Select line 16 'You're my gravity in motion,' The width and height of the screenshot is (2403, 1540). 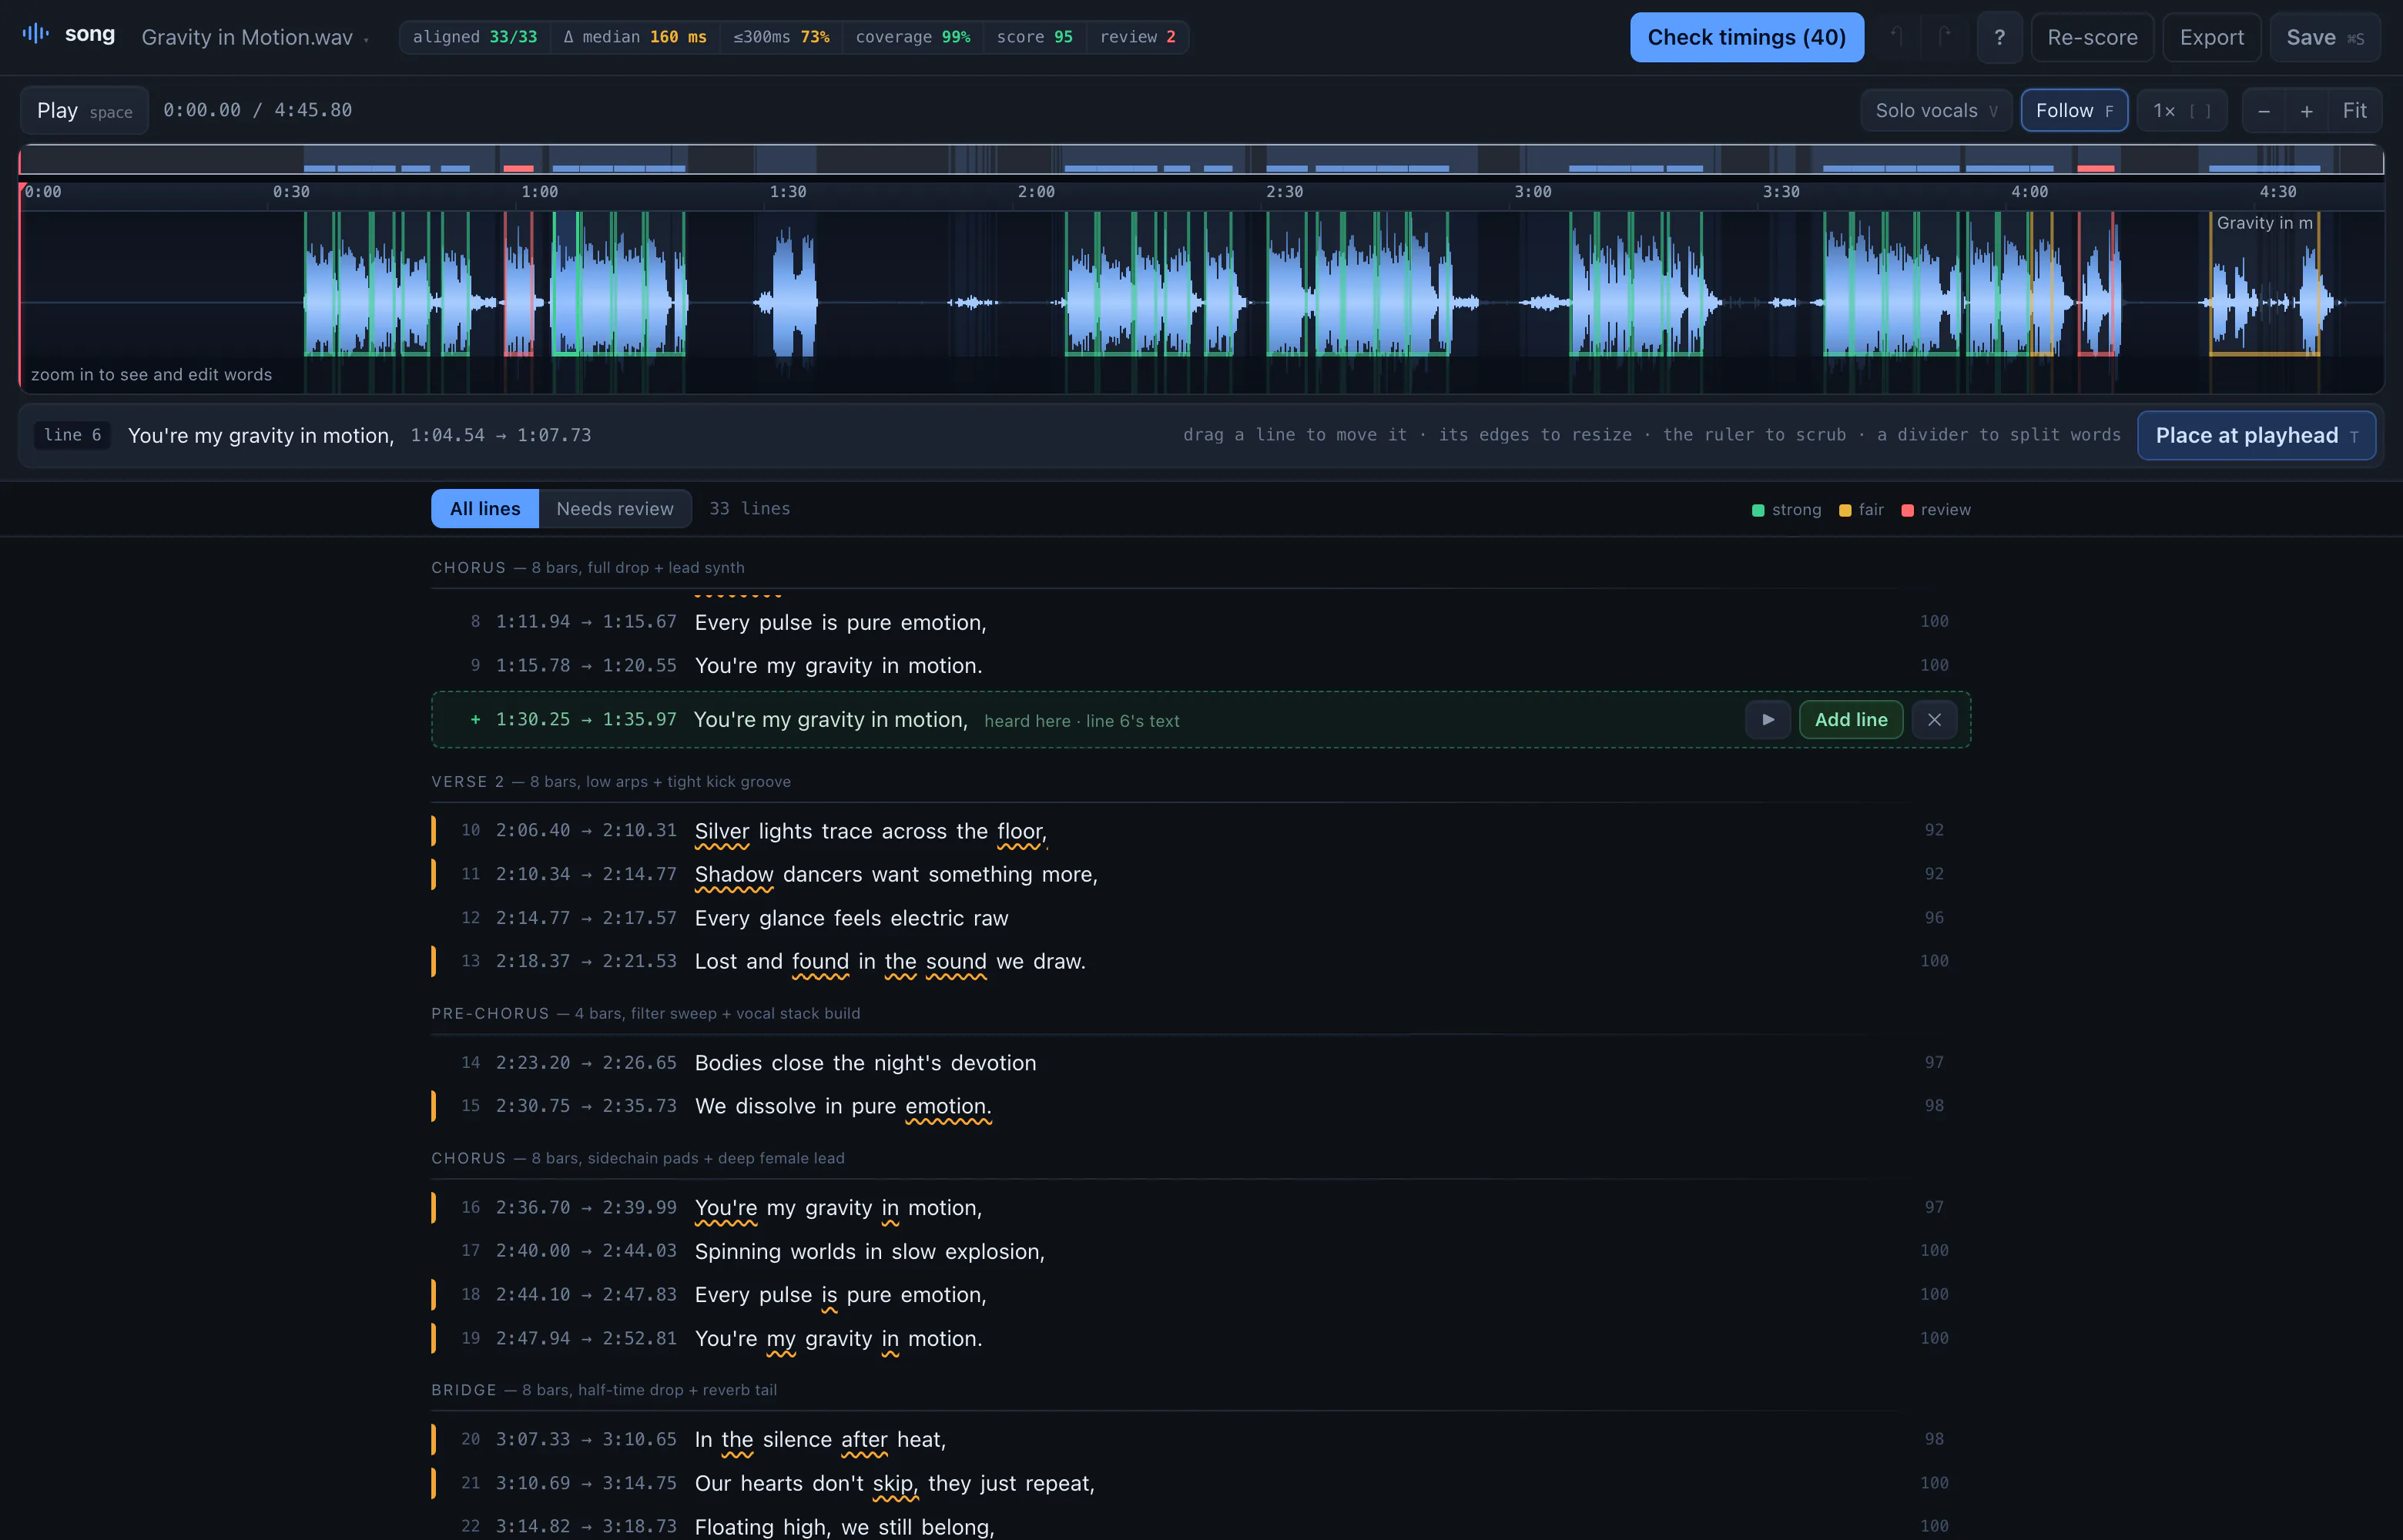(1200, 1208)
